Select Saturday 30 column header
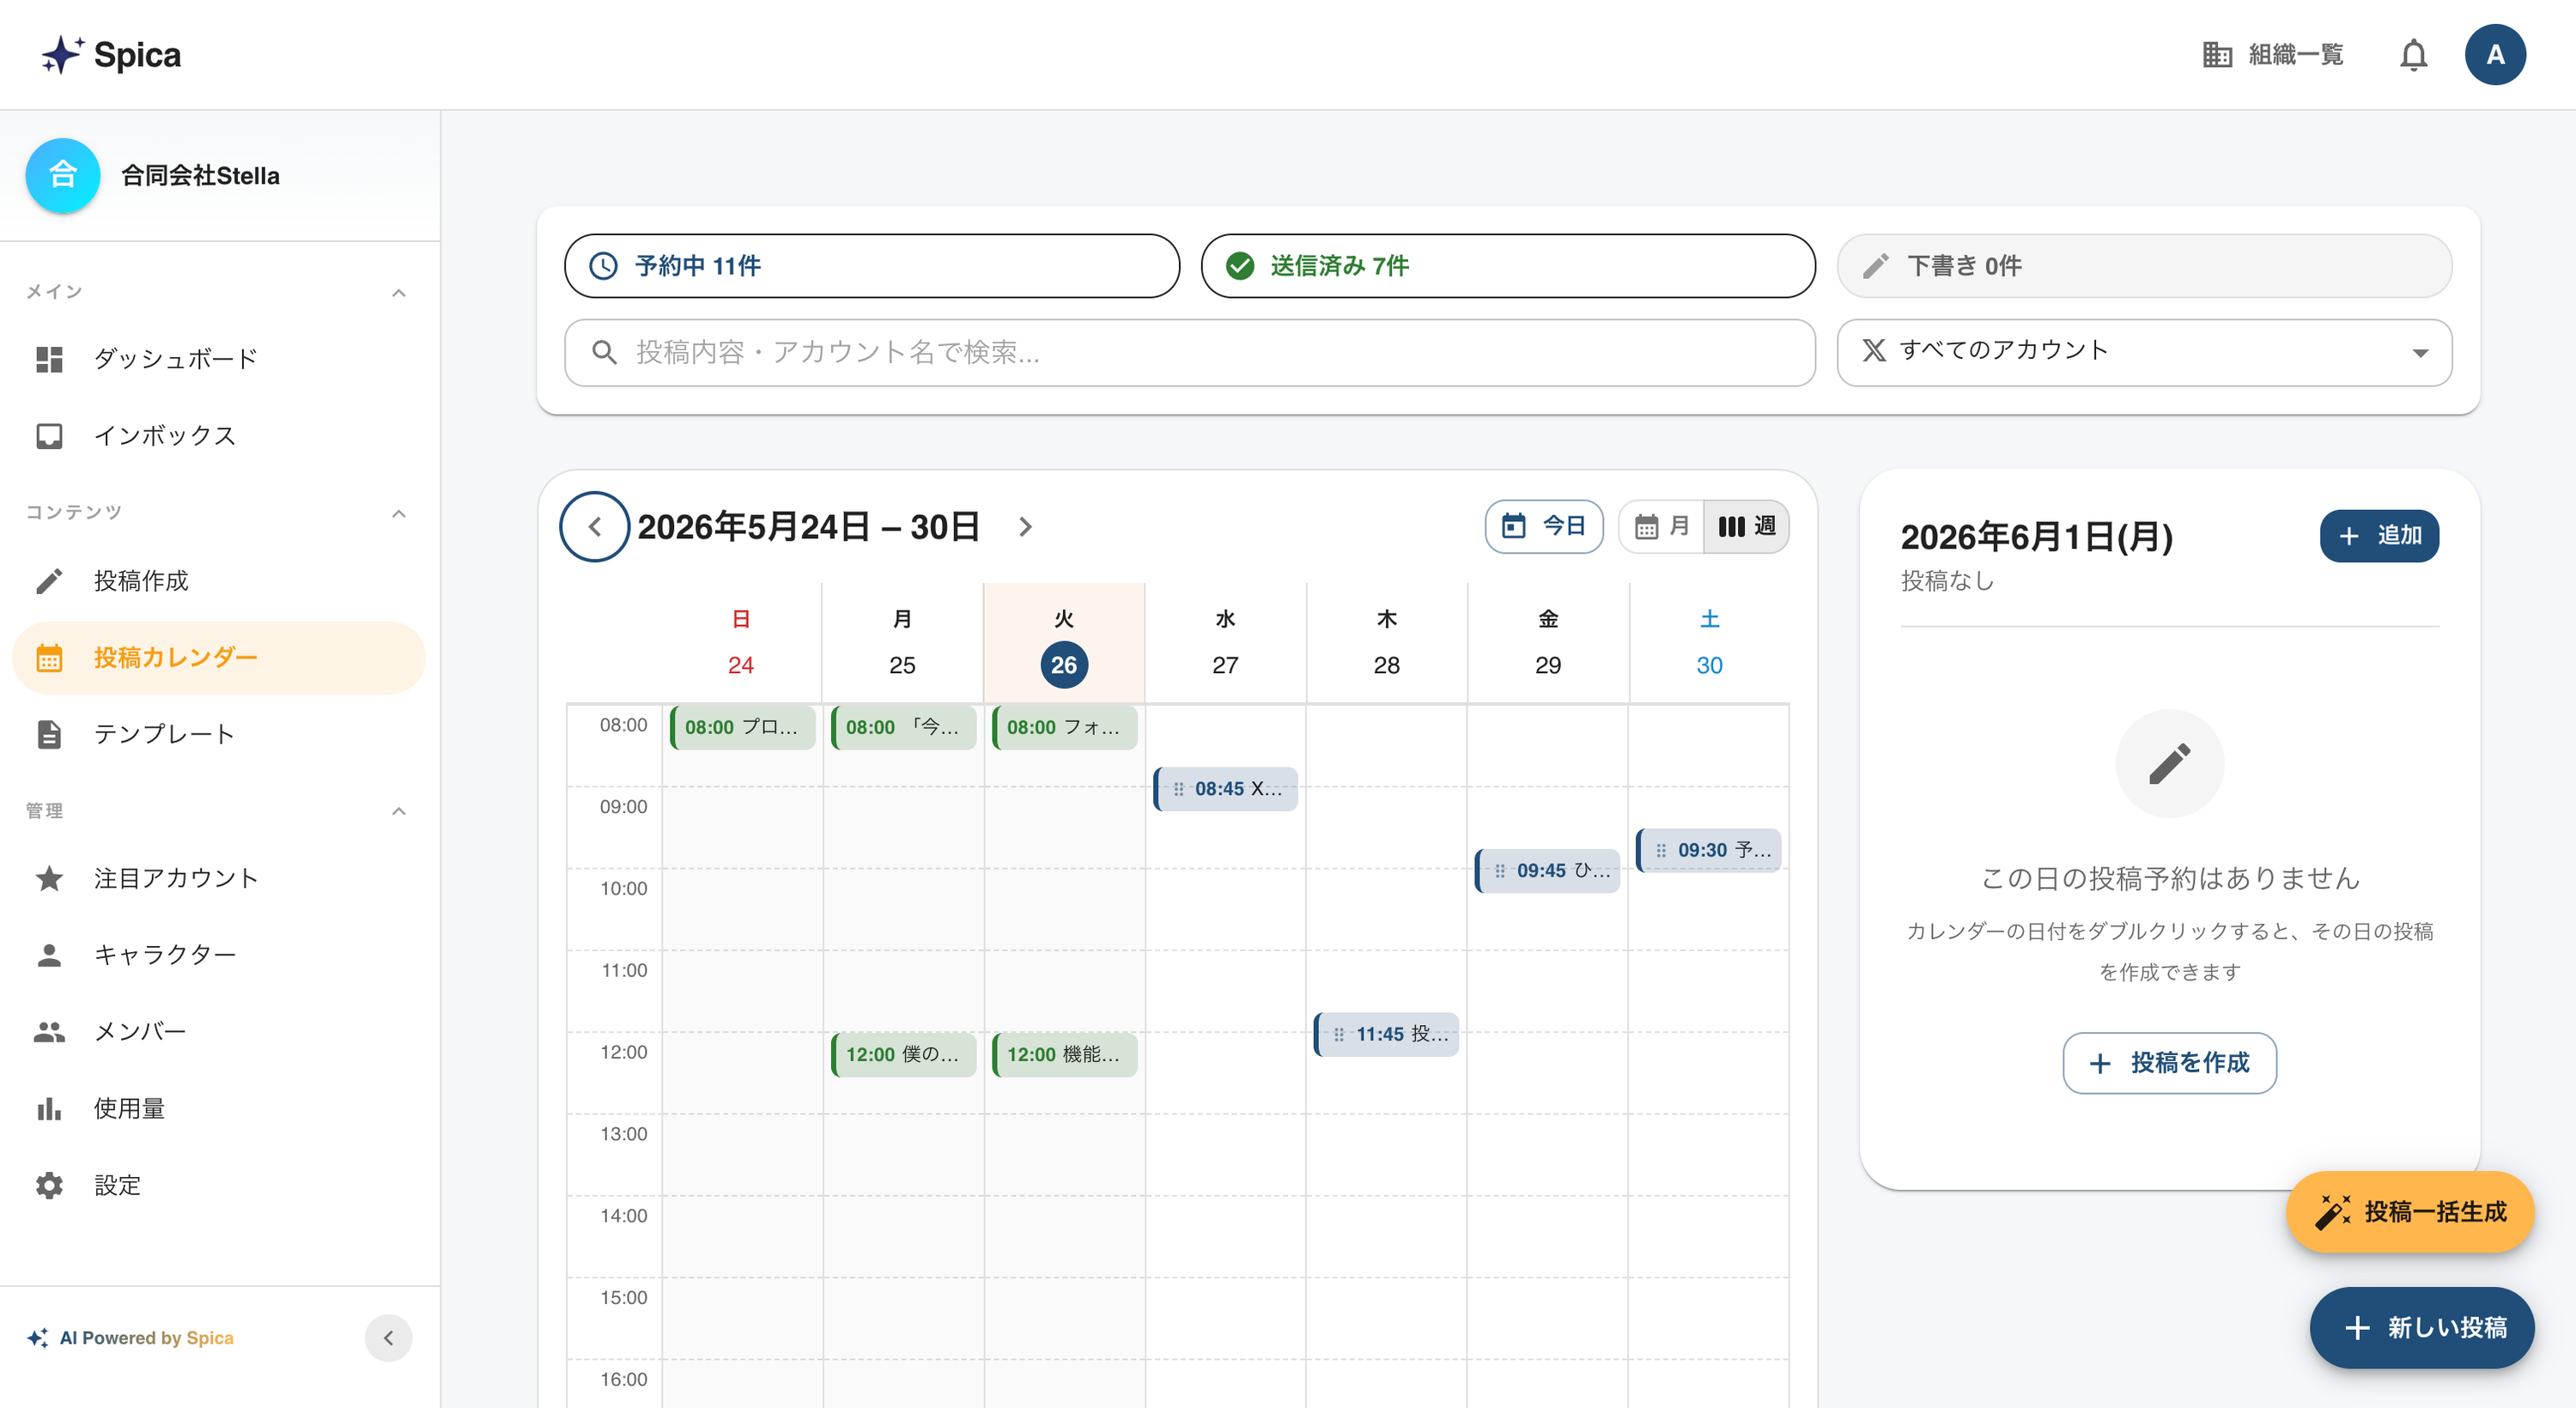 click(x=1709, y=642)
